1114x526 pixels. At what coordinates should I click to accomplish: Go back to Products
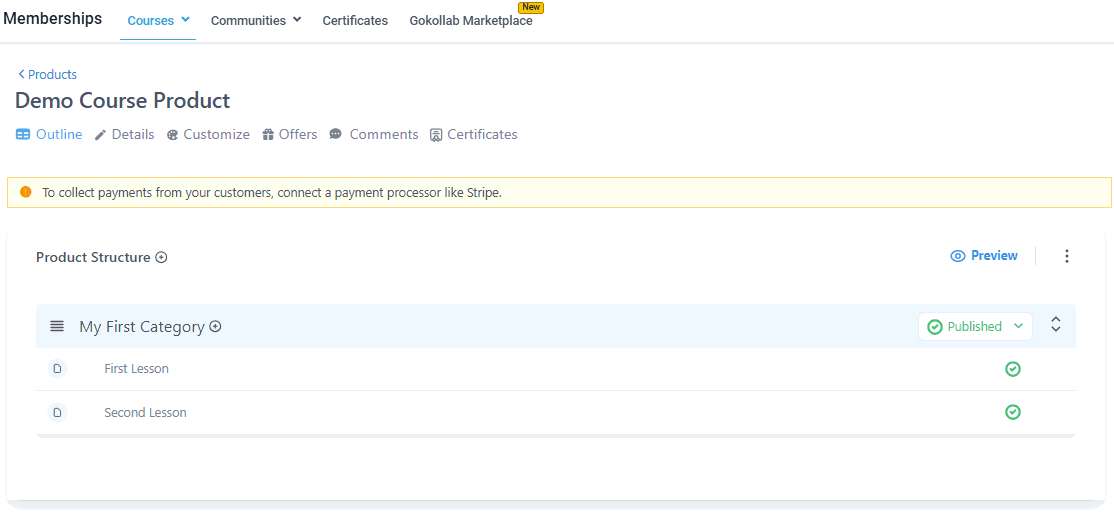click(x=48, y=75)
